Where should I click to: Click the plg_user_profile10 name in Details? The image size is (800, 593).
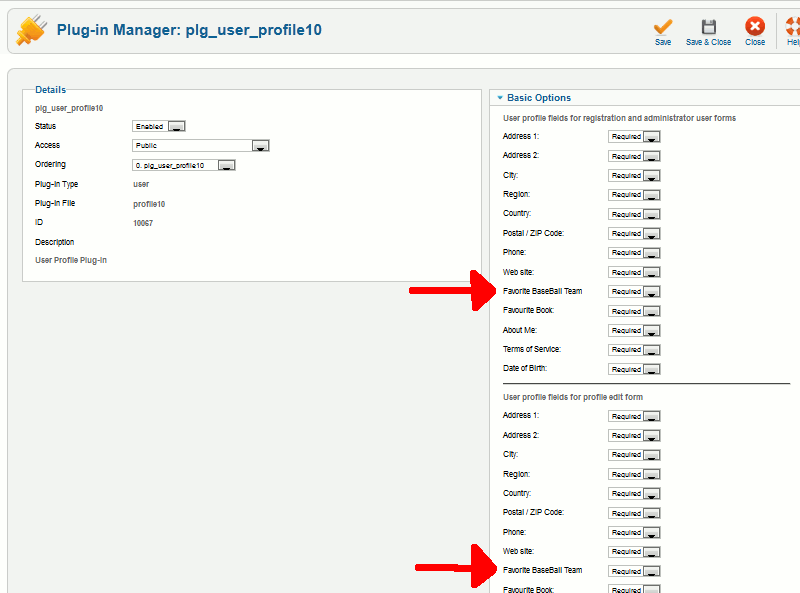click(x=69, y=108)
